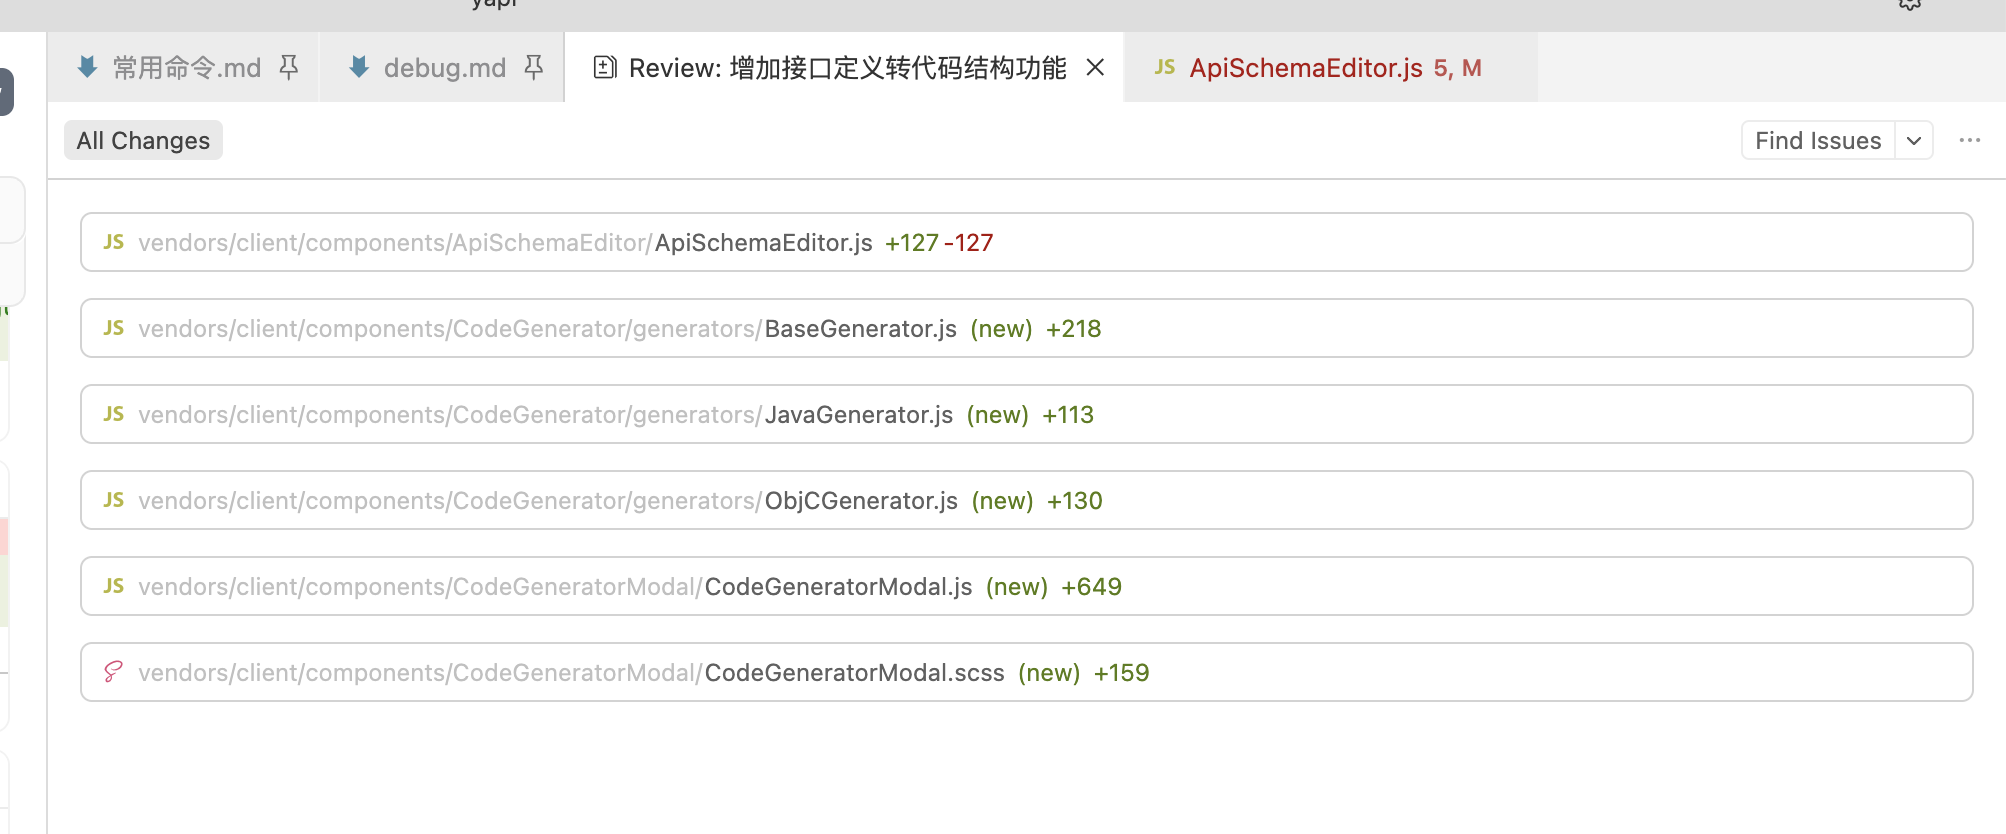
Task: Click the +127 additions count
Action: tap(912, 243)
